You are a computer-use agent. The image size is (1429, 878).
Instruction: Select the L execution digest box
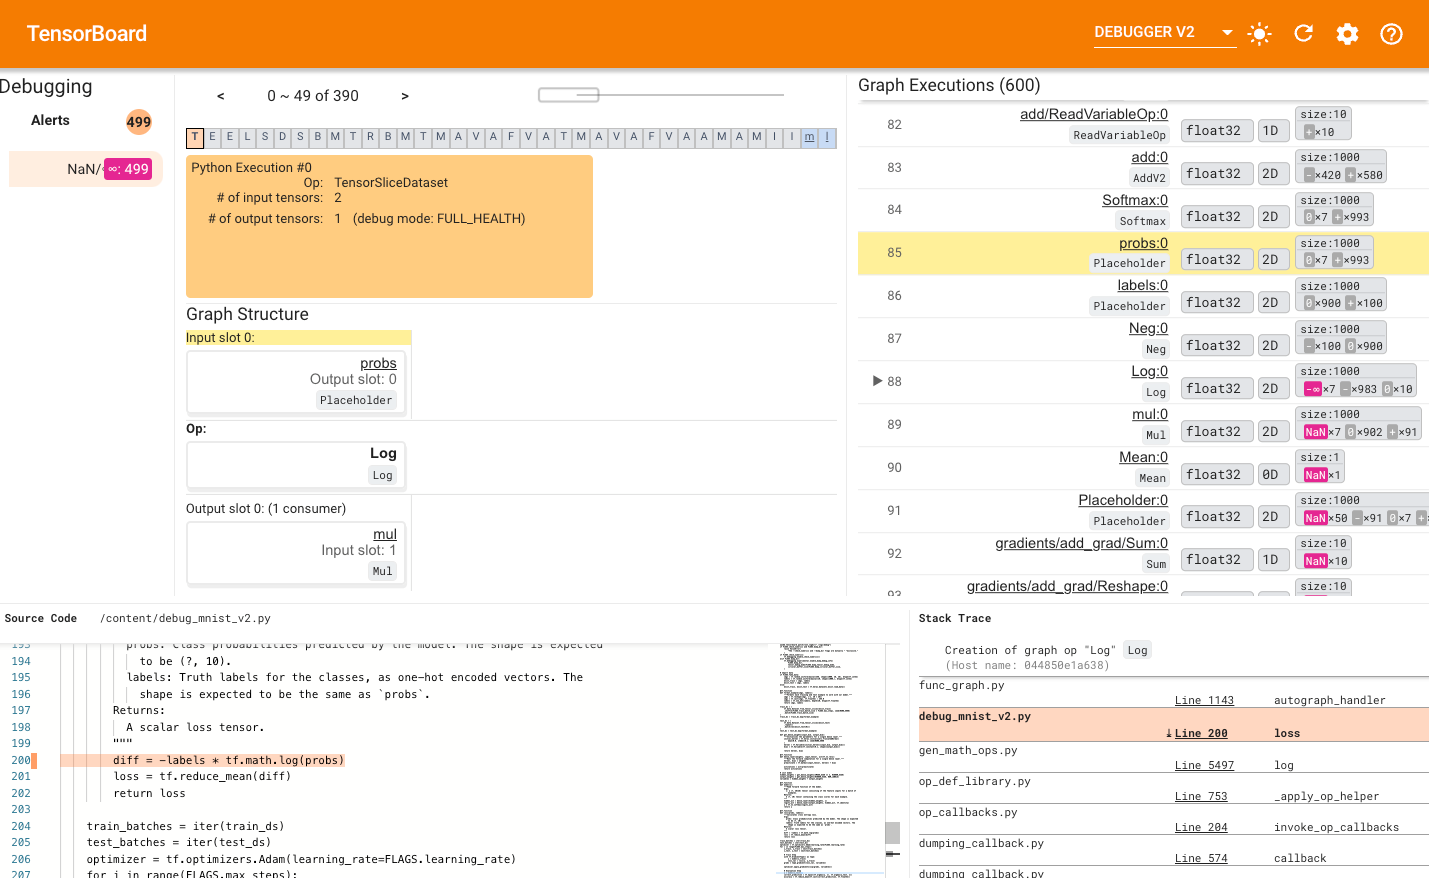coord(247,137)
